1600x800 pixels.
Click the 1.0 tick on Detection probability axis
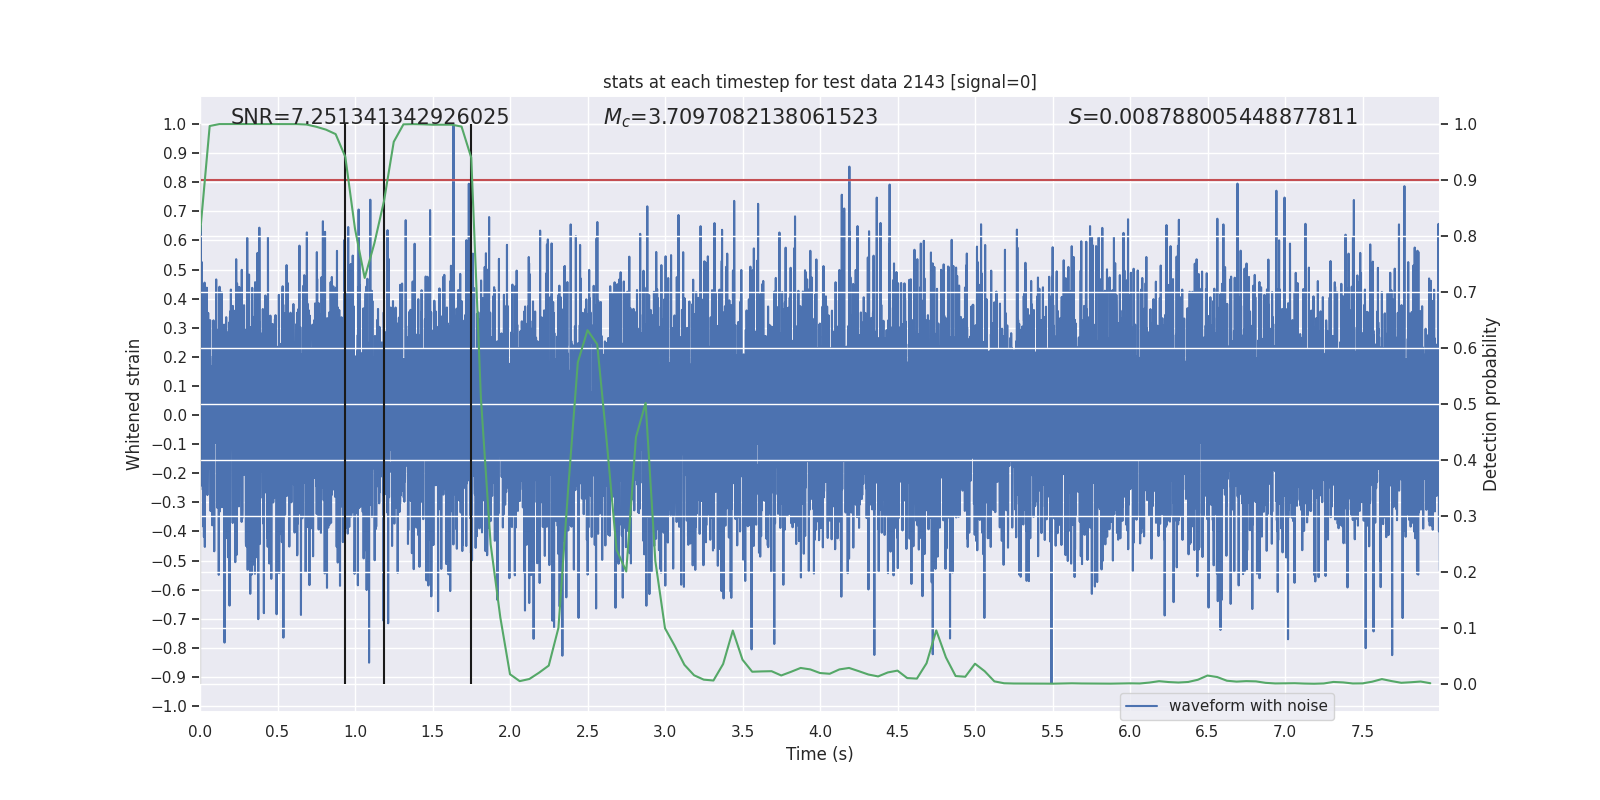tap(1465, 125)
